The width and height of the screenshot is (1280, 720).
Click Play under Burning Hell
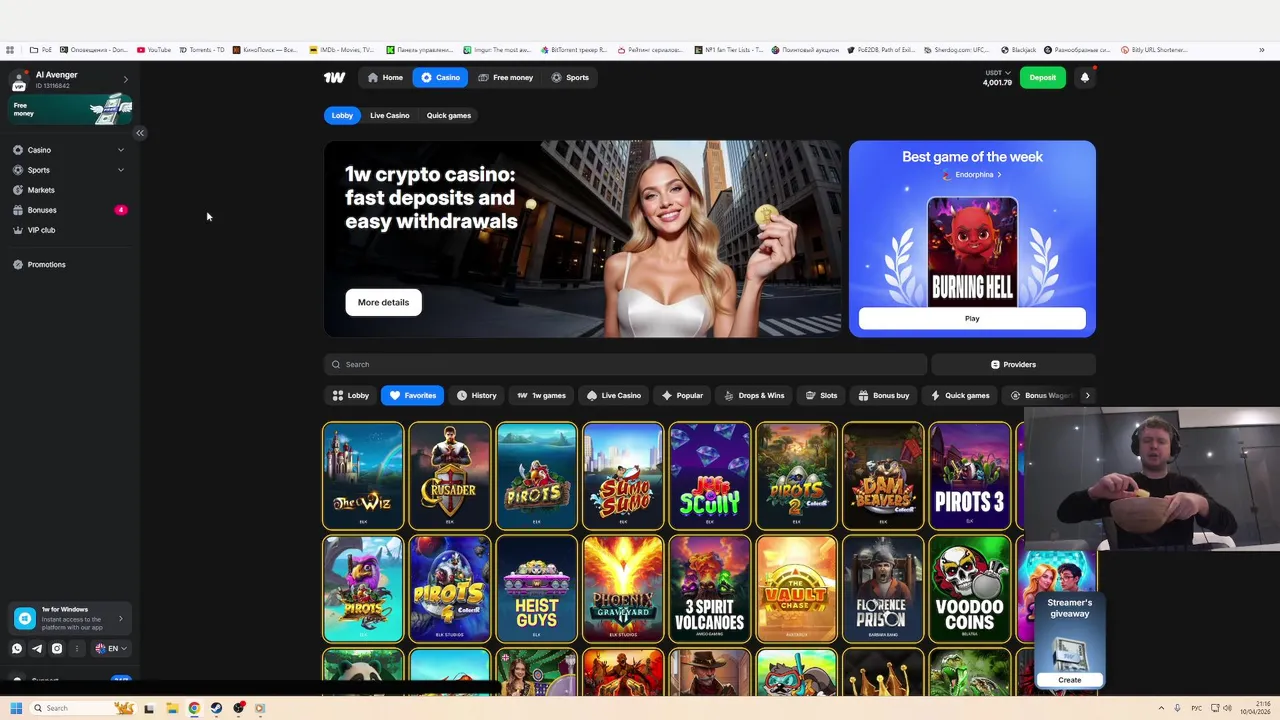(x=972, y=318)
